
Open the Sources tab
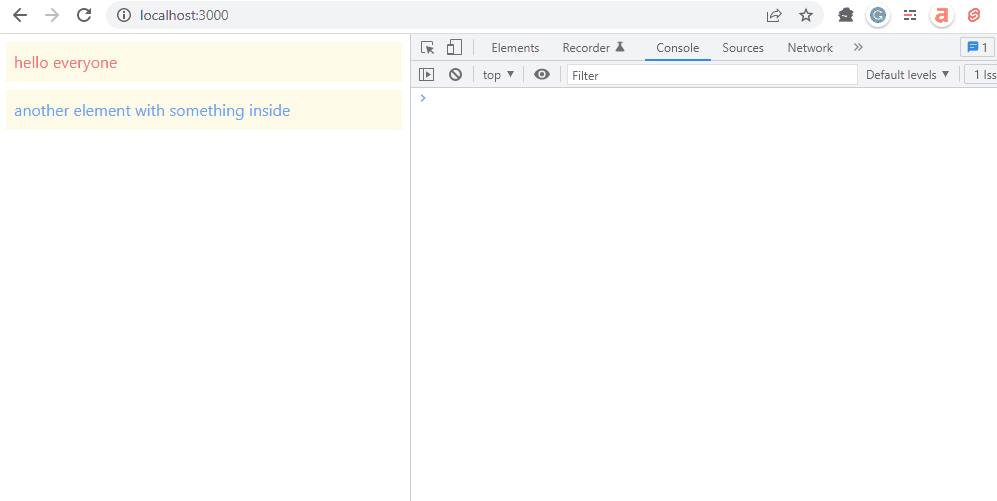[743, 48]
